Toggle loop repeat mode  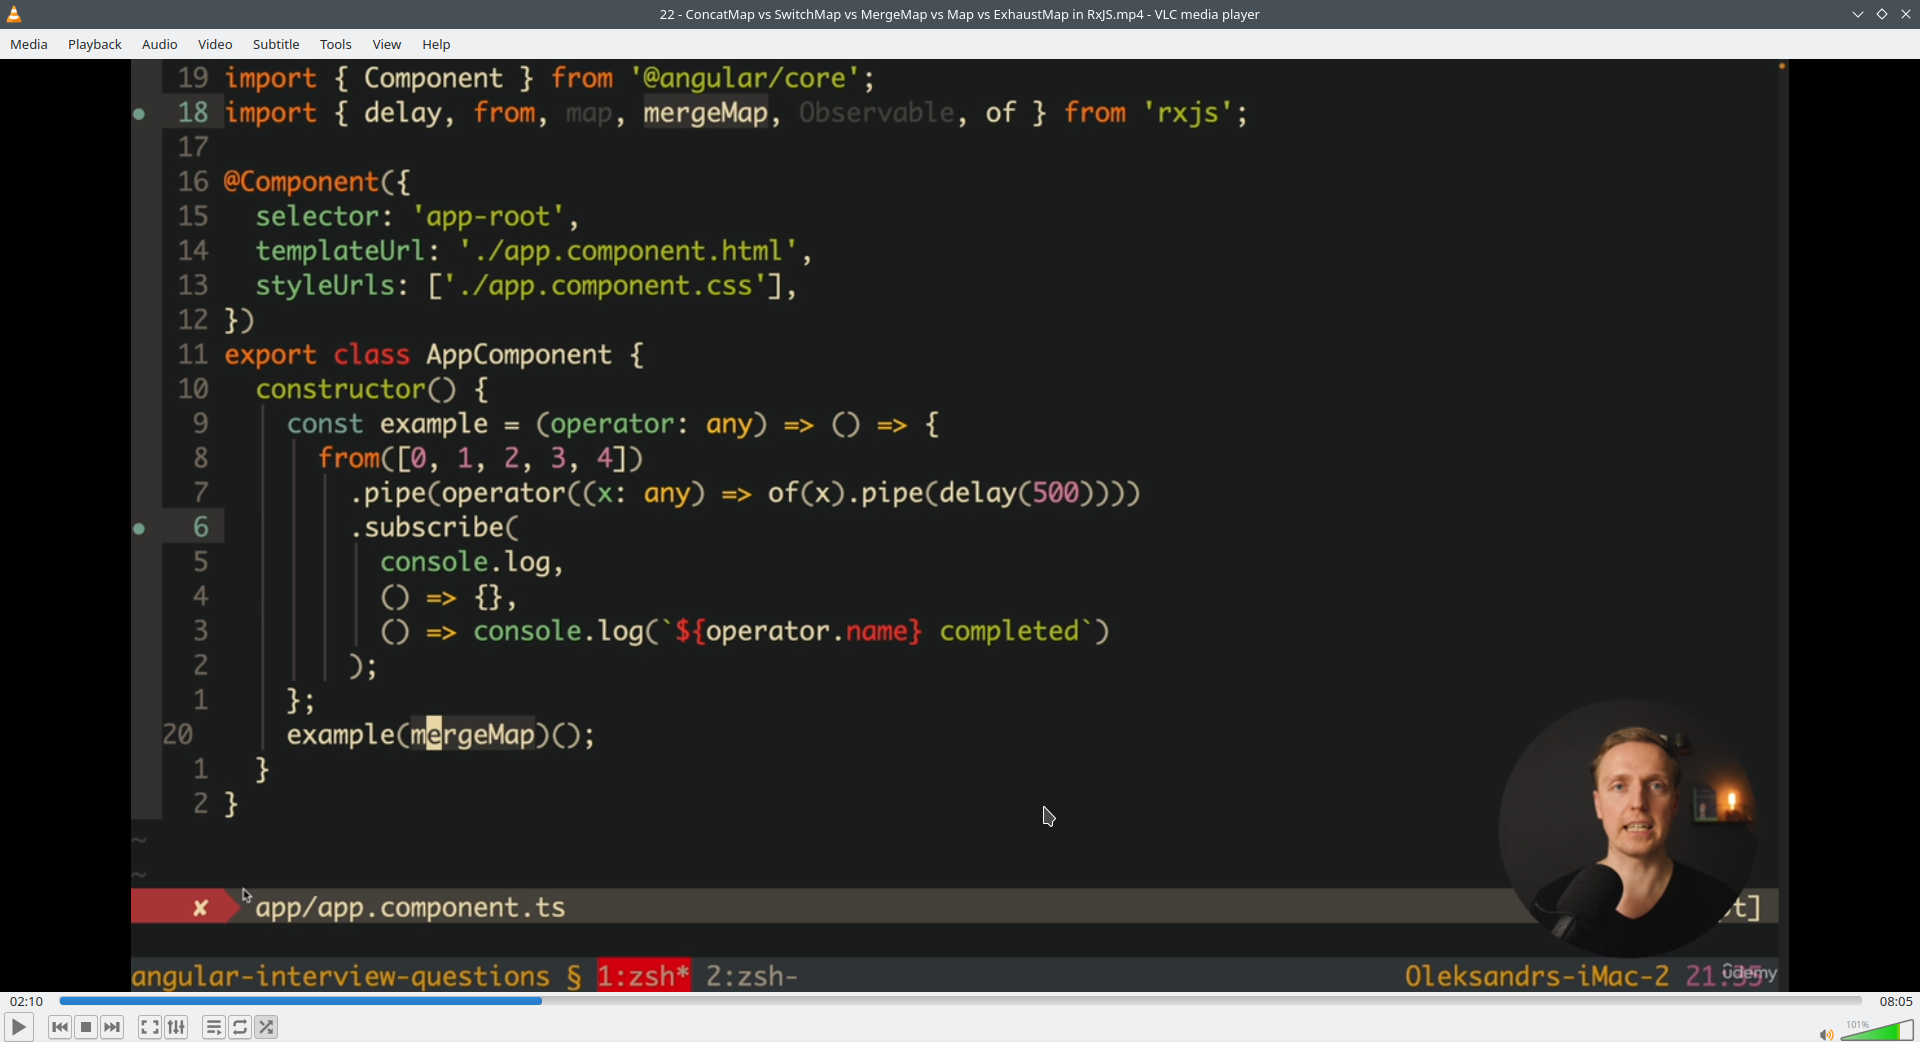tap(240, 1027)
